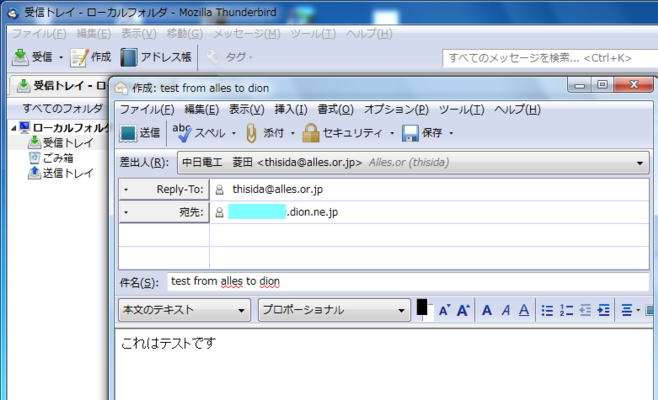Open compose window 編集(E) menu

[201, 110]
